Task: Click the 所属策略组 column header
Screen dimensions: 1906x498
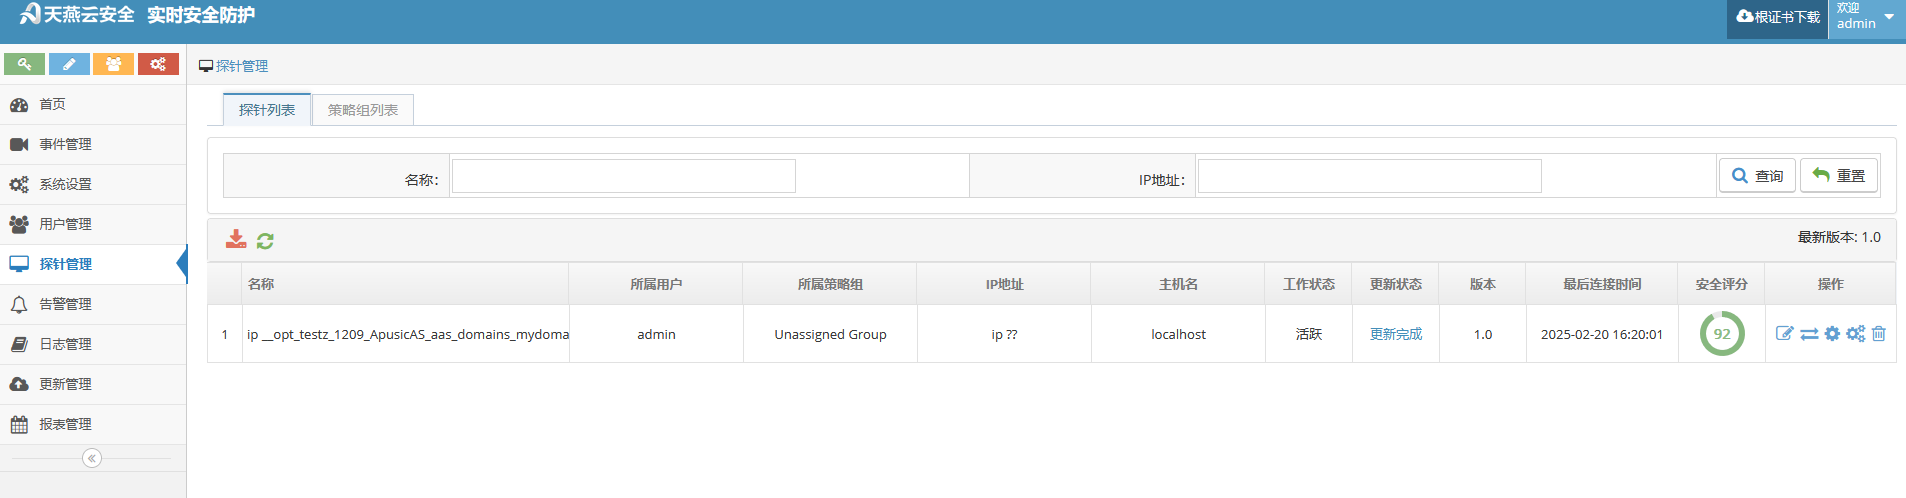Action: coord(830,284)
